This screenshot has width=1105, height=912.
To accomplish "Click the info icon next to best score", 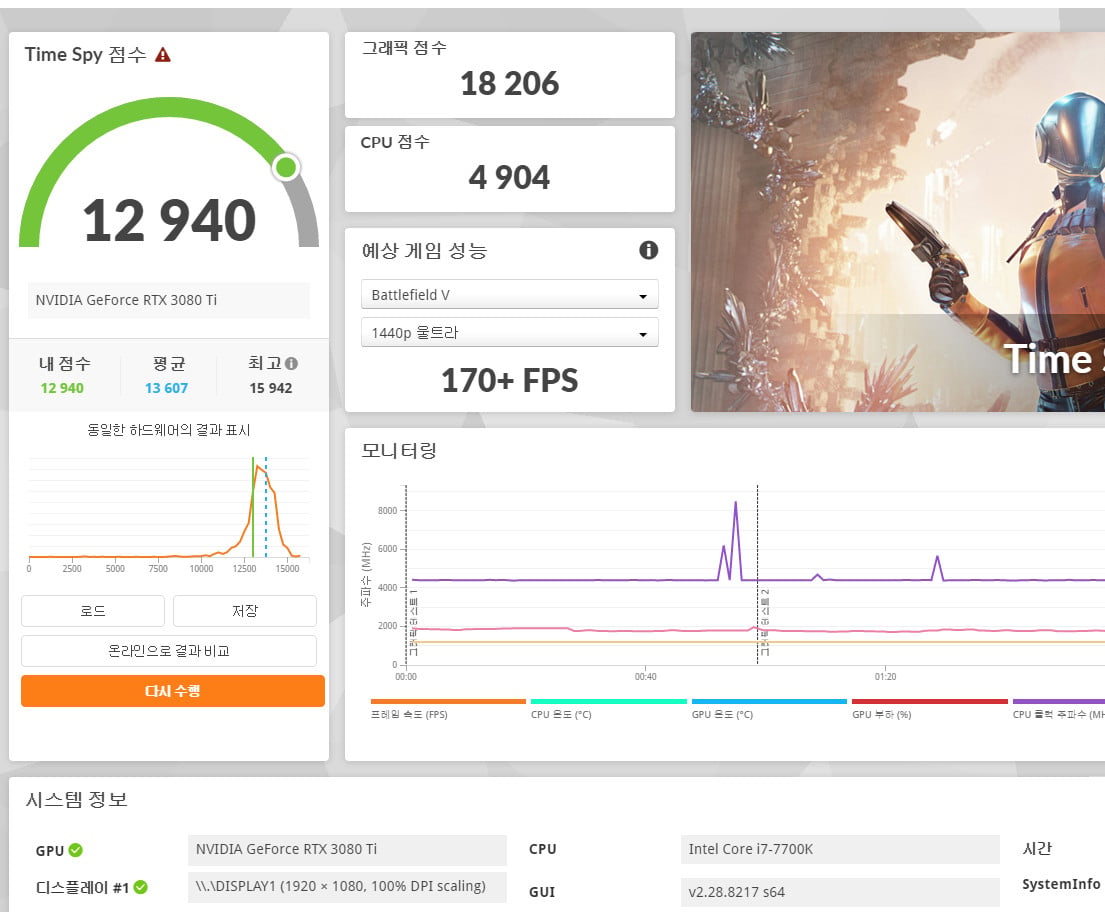I will pos(292,364).
